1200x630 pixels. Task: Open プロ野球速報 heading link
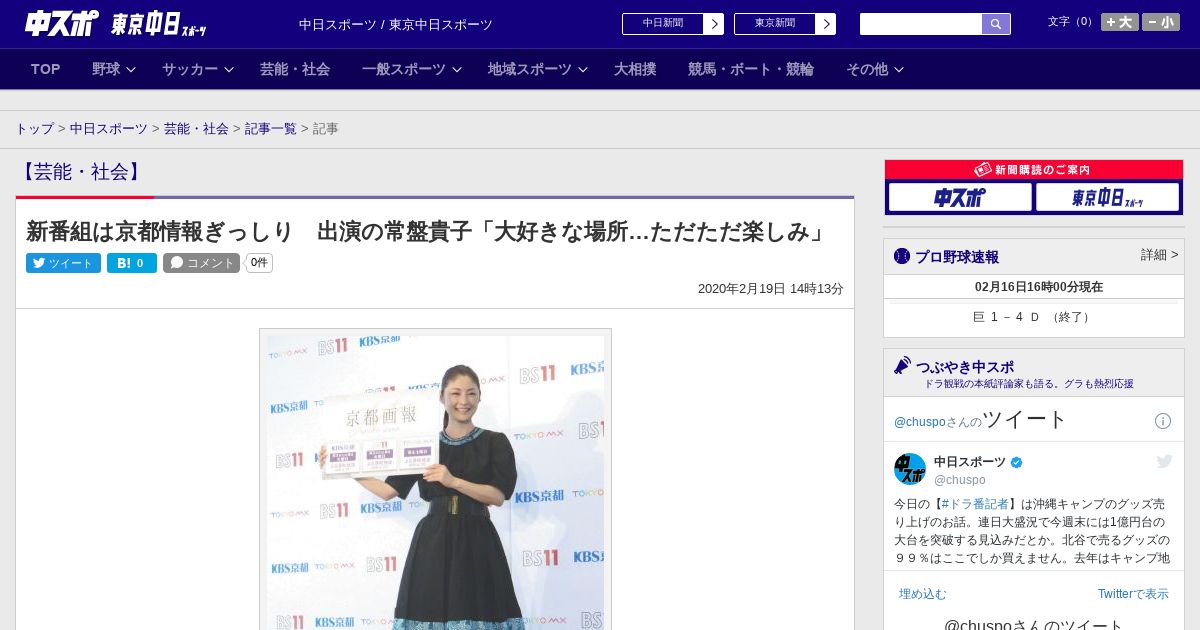957,257
